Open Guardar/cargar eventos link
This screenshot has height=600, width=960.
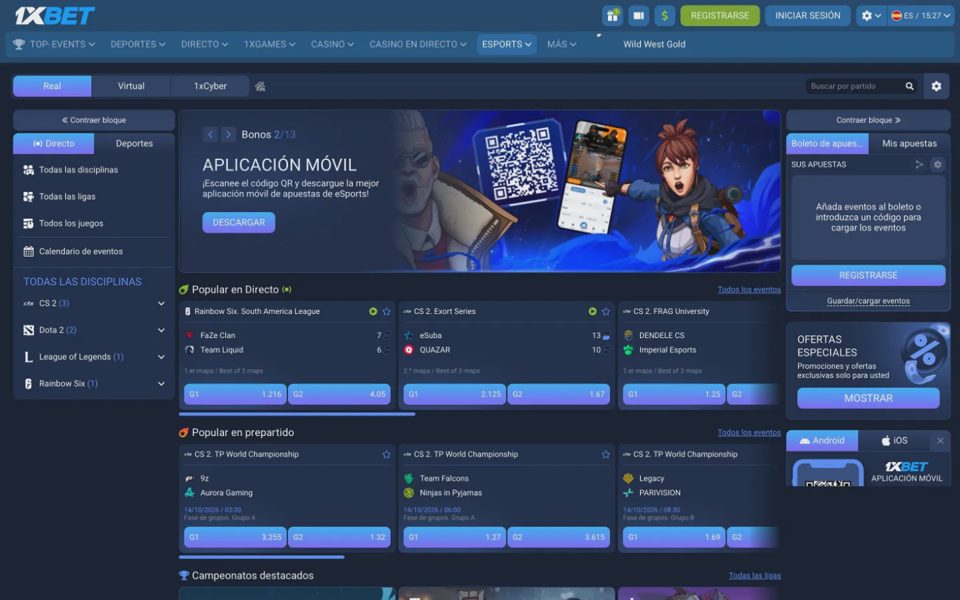(x=868, y=301)
